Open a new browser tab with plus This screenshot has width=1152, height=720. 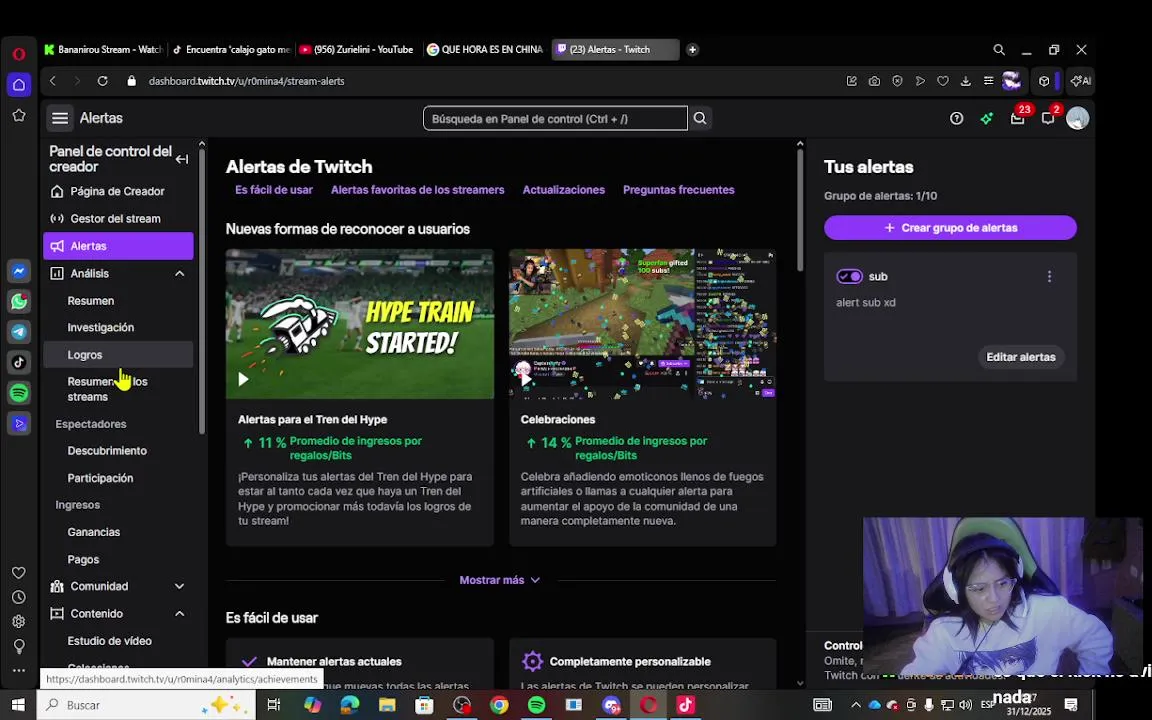(x=692, y=49)
